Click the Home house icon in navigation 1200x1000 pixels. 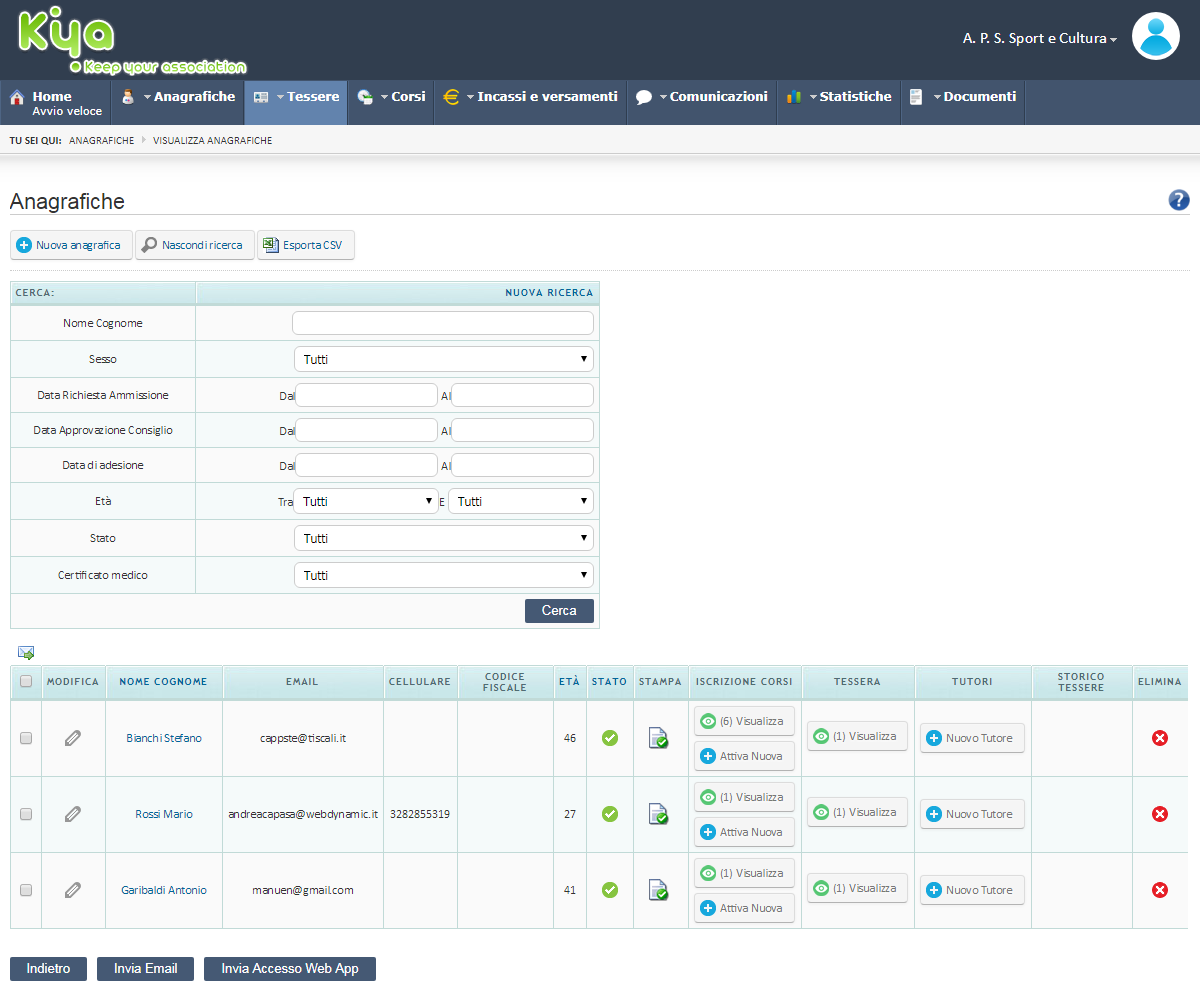17,98
